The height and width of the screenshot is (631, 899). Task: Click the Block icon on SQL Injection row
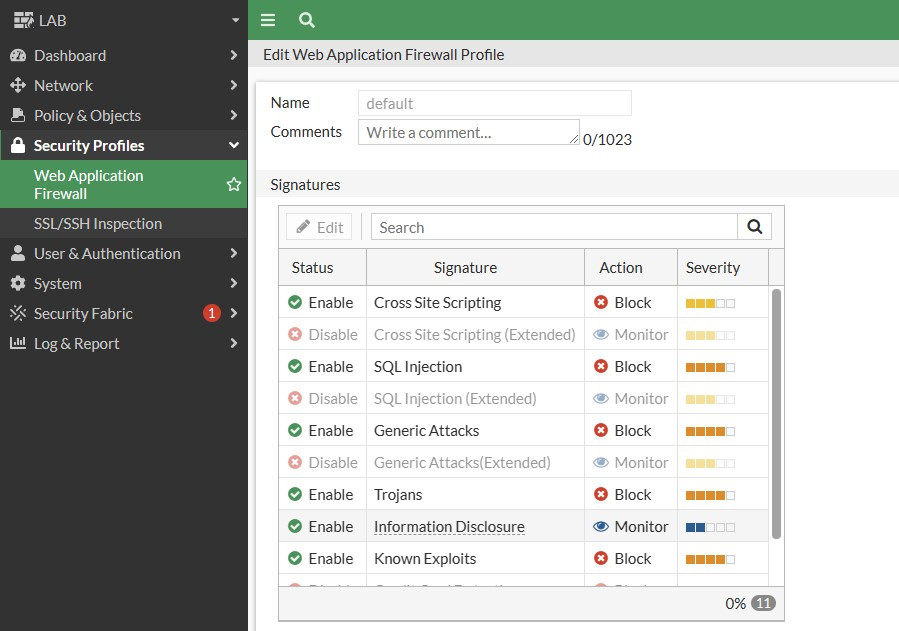point(601,366)
